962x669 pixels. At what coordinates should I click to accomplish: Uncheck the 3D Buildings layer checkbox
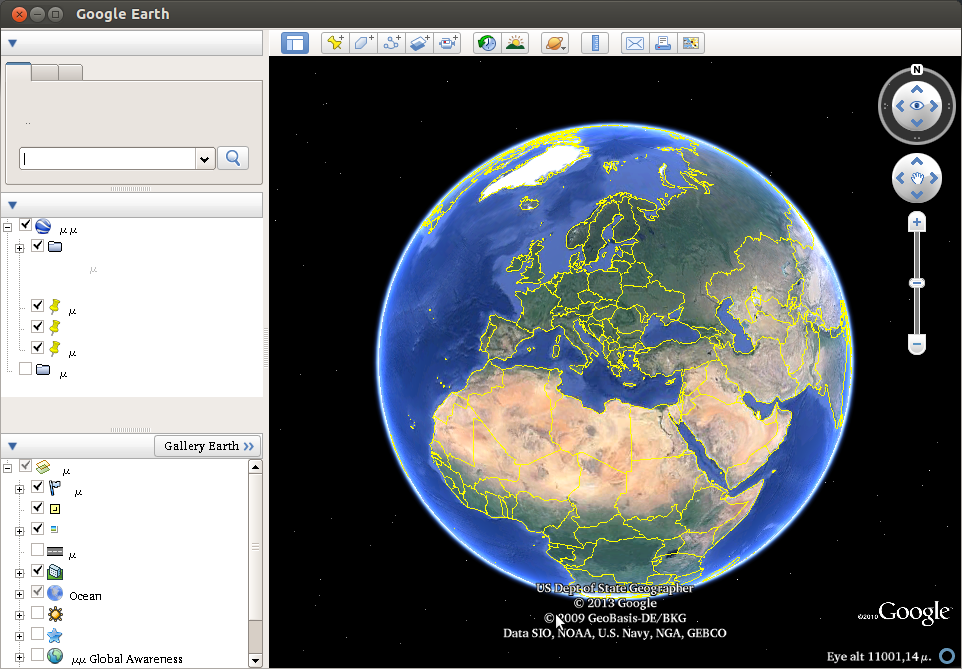tap(37, 570)
